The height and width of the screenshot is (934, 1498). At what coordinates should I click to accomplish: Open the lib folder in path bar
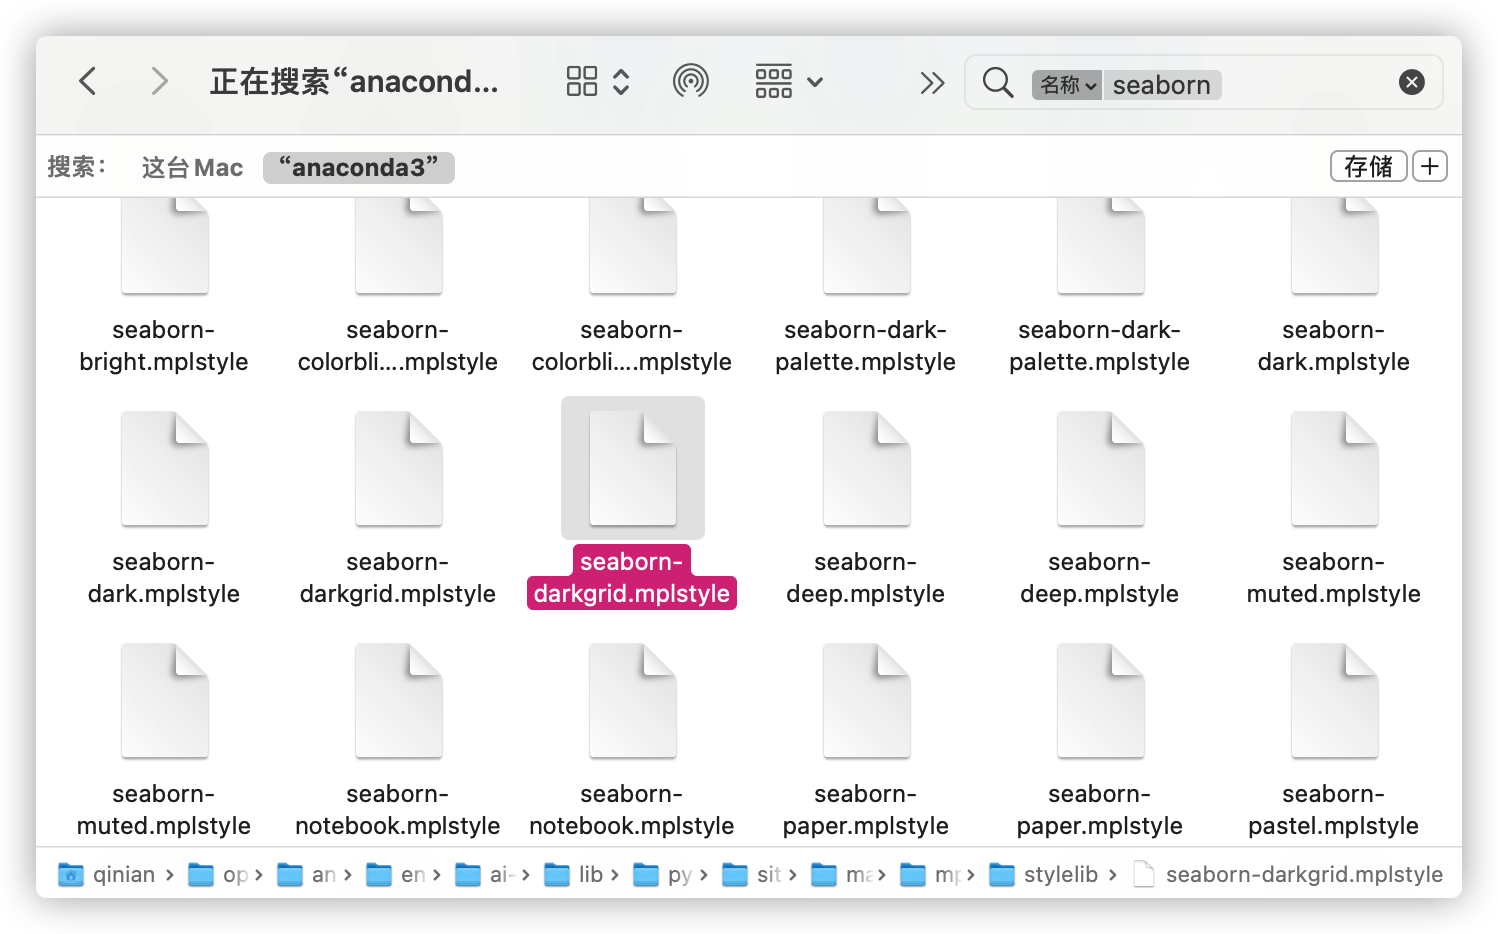point(574,874)
